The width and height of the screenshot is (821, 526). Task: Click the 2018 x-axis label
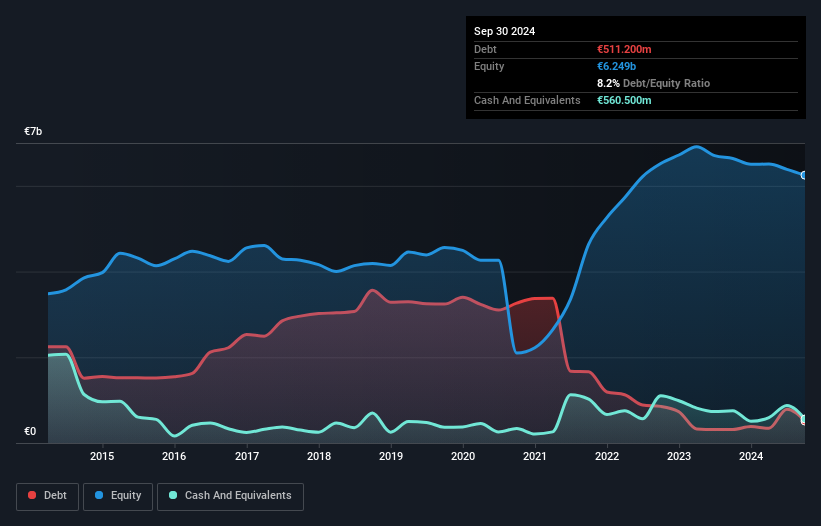[319, 456]
